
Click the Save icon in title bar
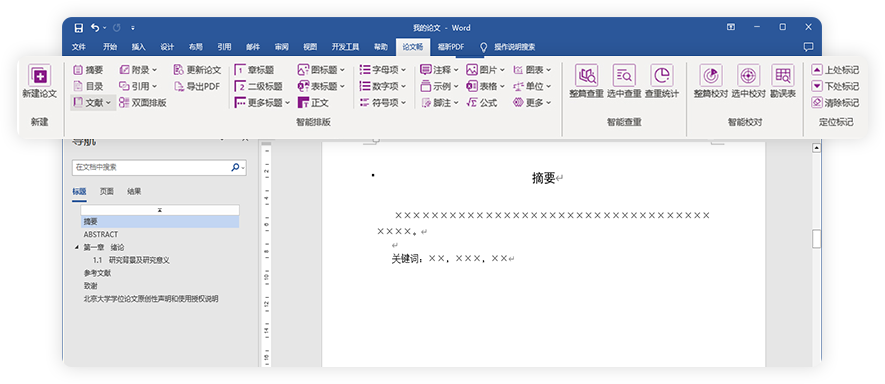click(78, 27)
